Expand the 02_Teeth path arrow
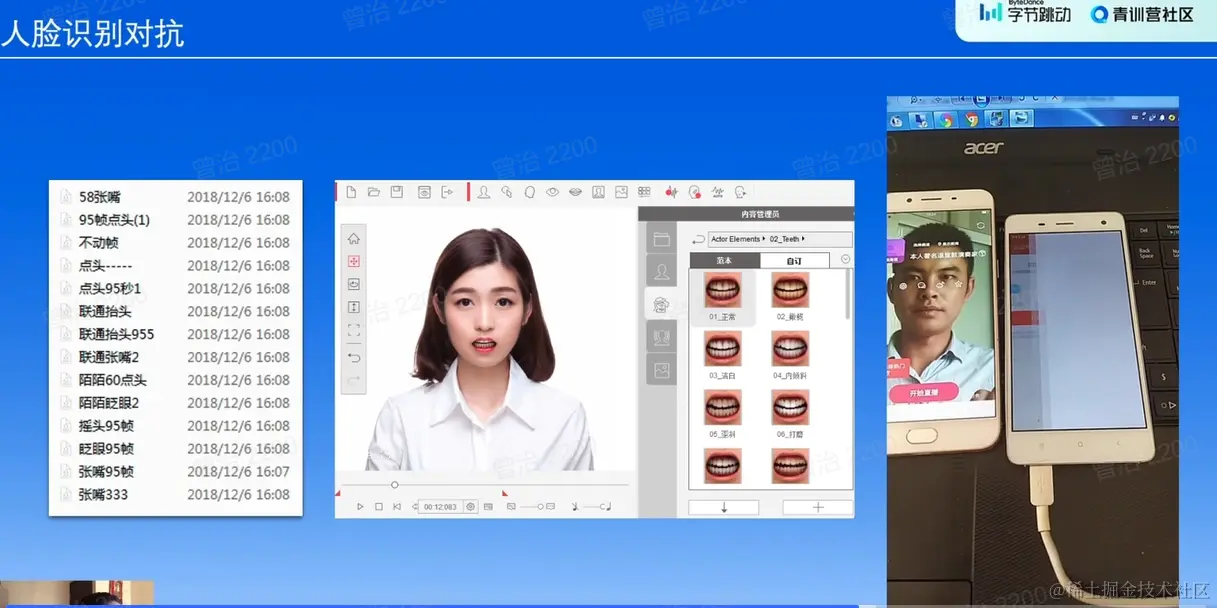 [x=804, y=239]
